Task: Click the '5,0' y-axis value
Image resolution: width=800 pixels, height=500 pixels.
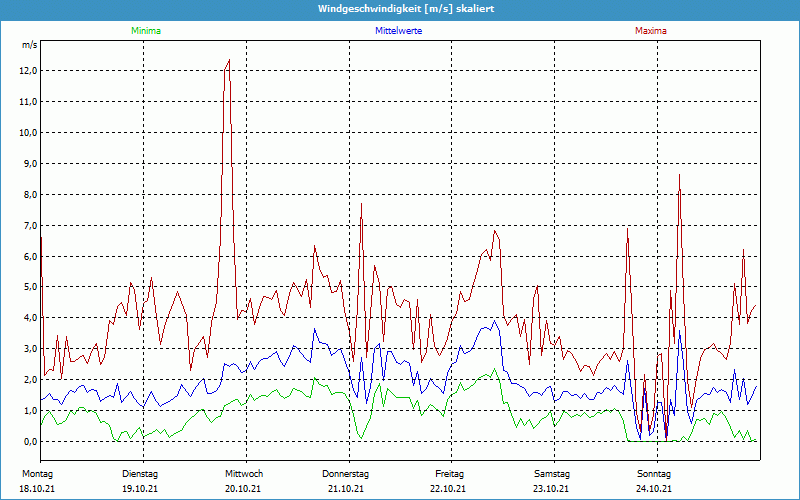Action: (x=30, y=287)
